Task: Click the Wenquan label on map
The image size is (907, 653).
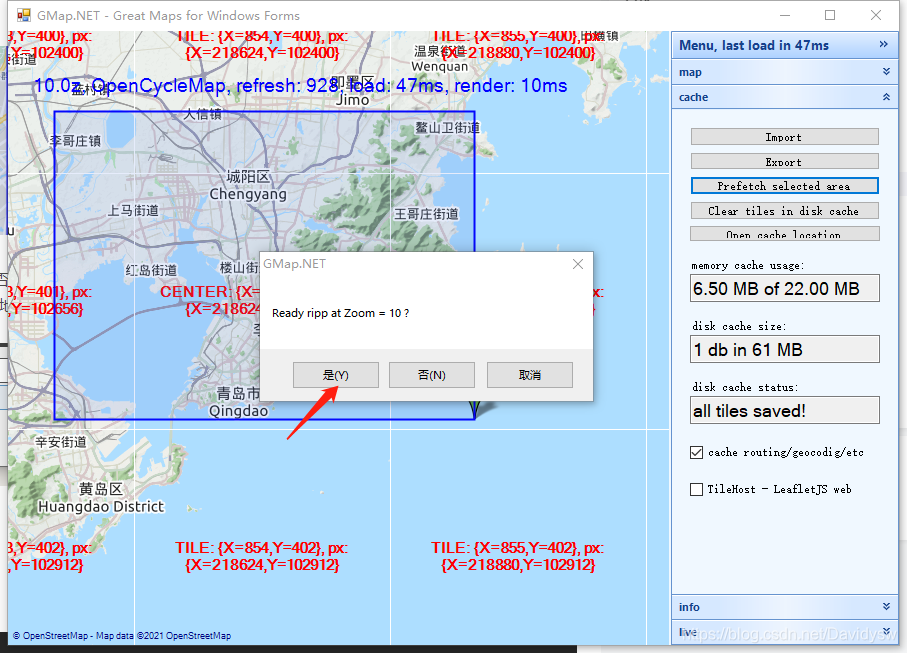Action: pos(439,66)
